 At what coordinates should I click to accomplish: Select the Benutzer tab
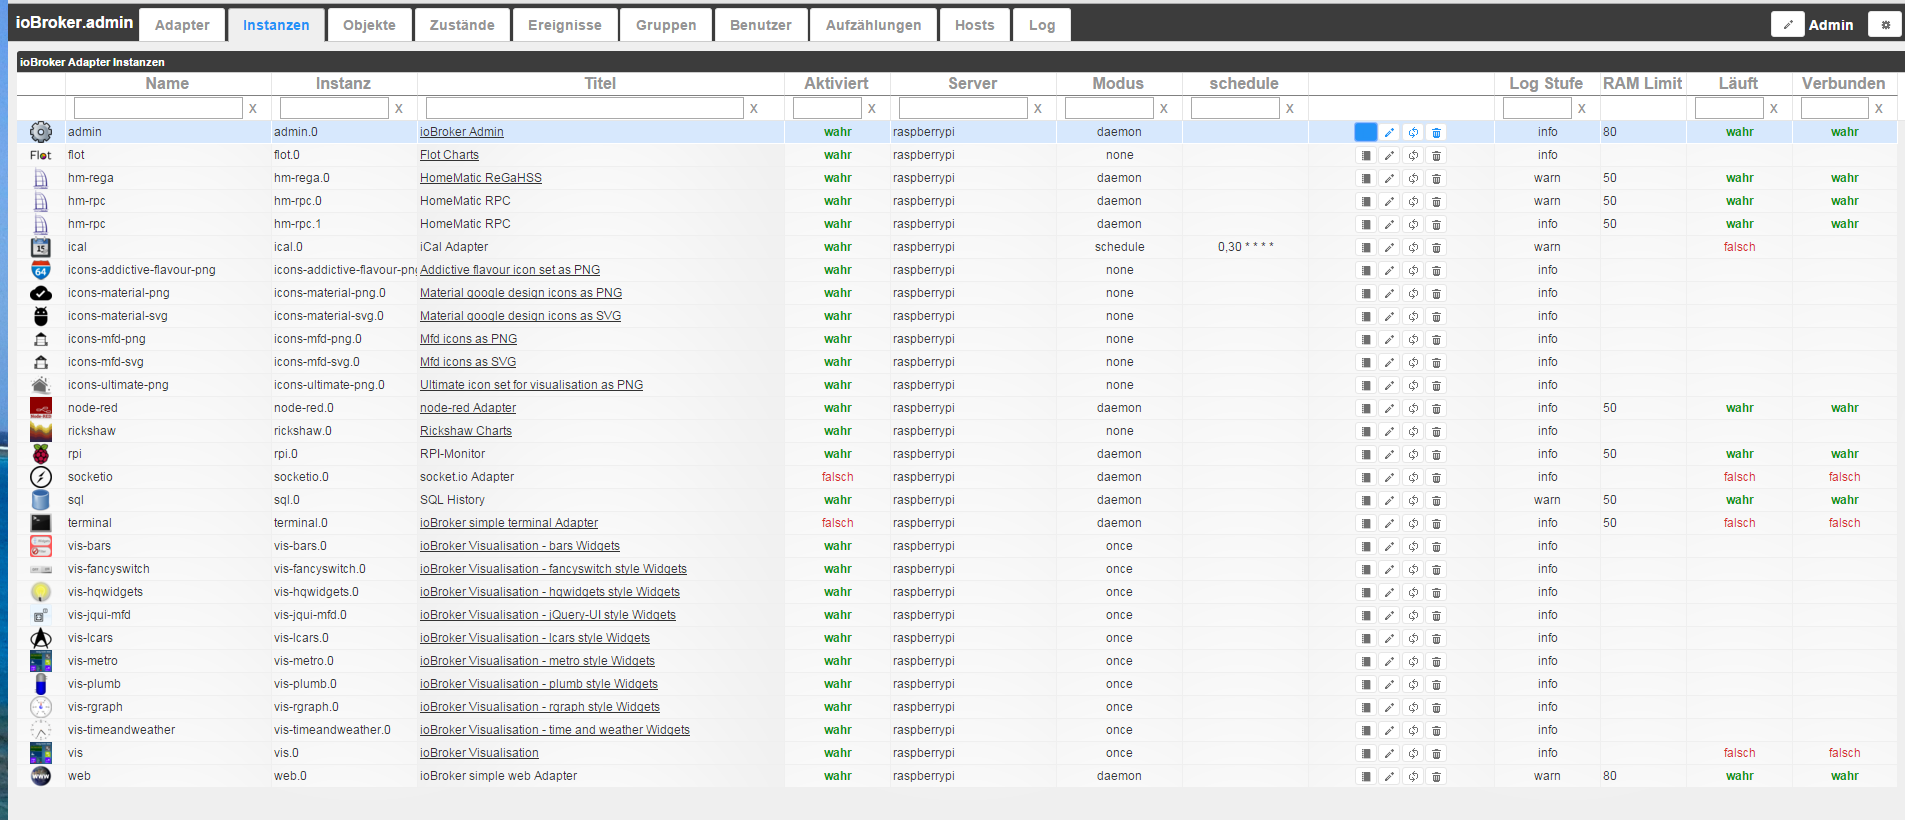tap(760, 25)
